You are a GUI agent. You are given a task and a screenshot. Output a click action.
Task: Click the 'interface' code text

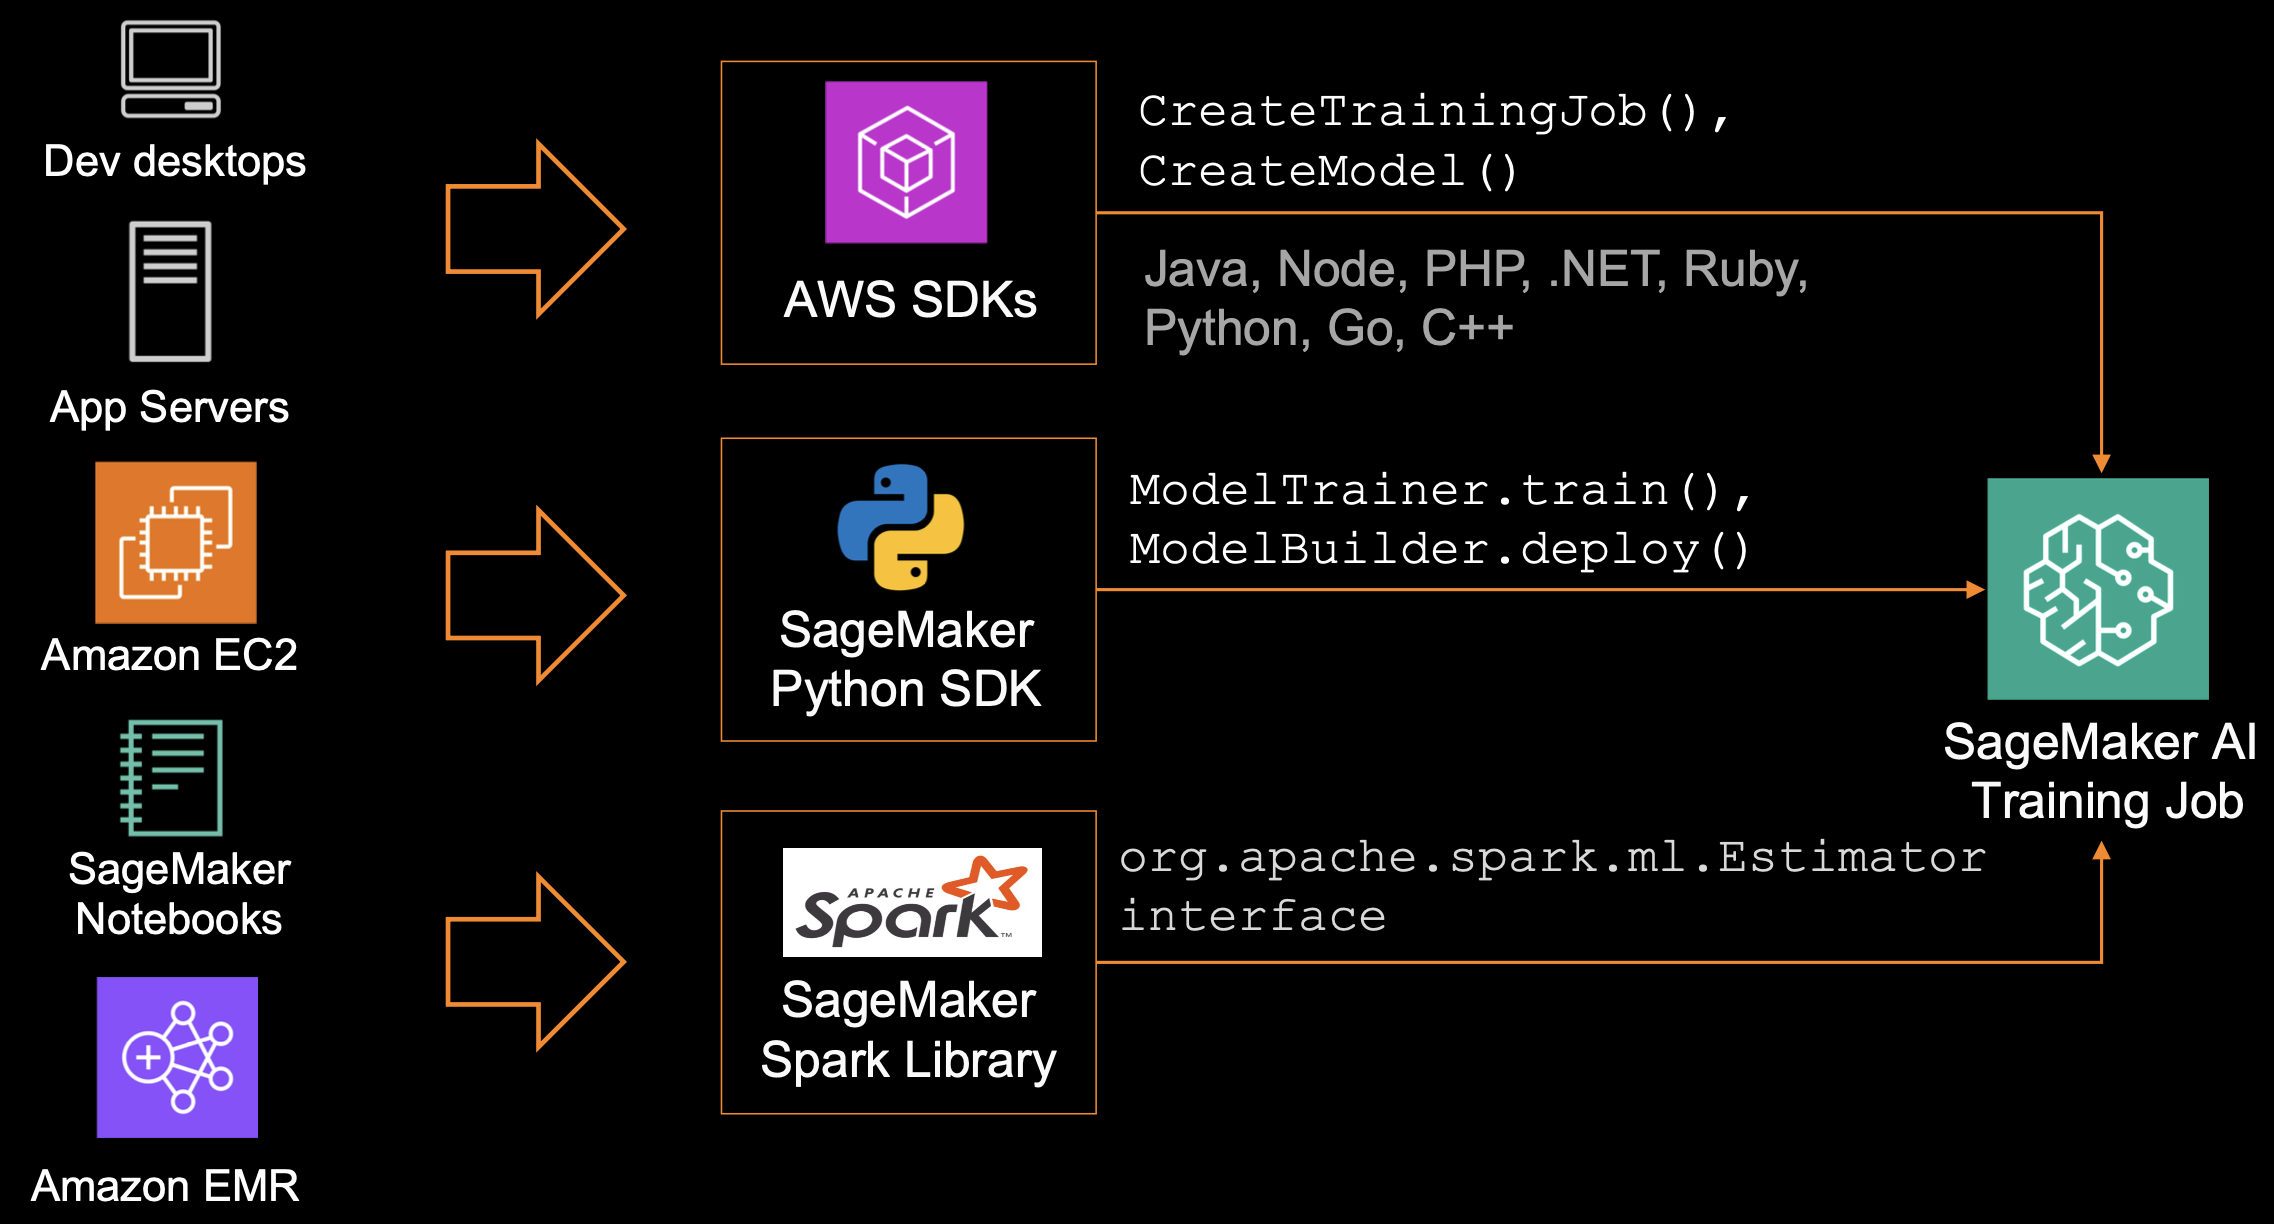(1252, 916)
